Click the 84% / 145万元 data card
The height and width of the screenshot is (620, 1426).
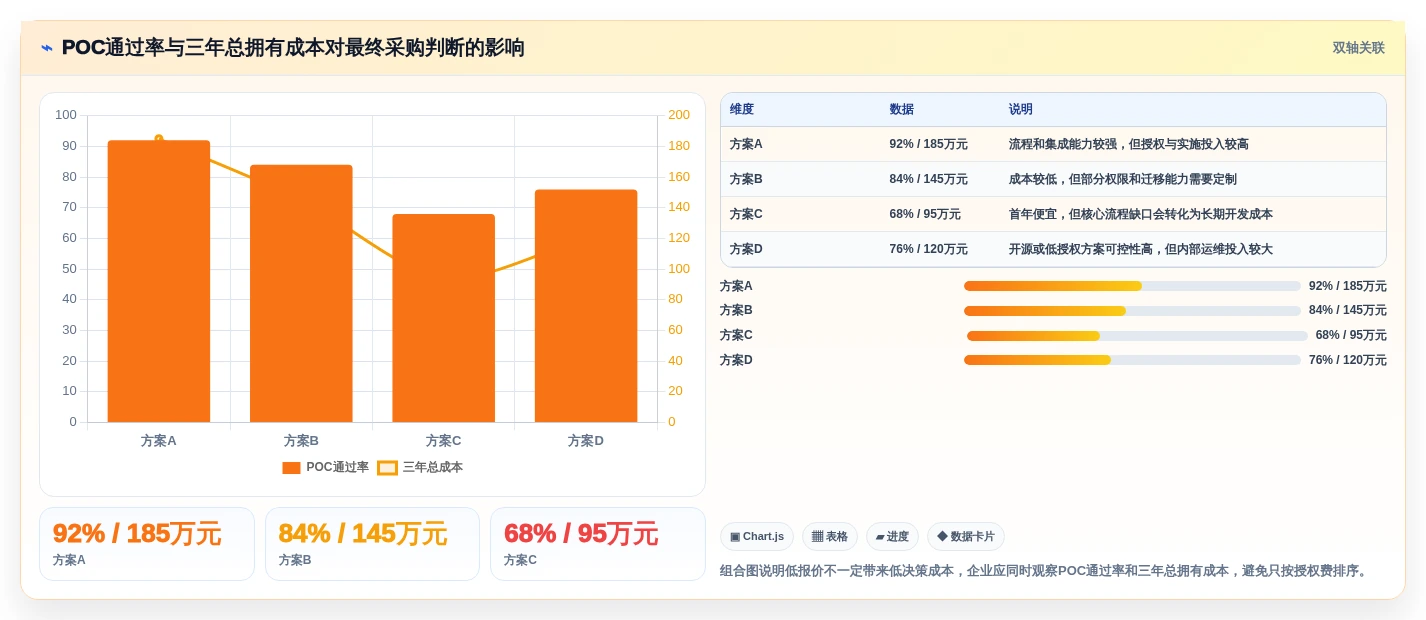[x=372, y=544]
